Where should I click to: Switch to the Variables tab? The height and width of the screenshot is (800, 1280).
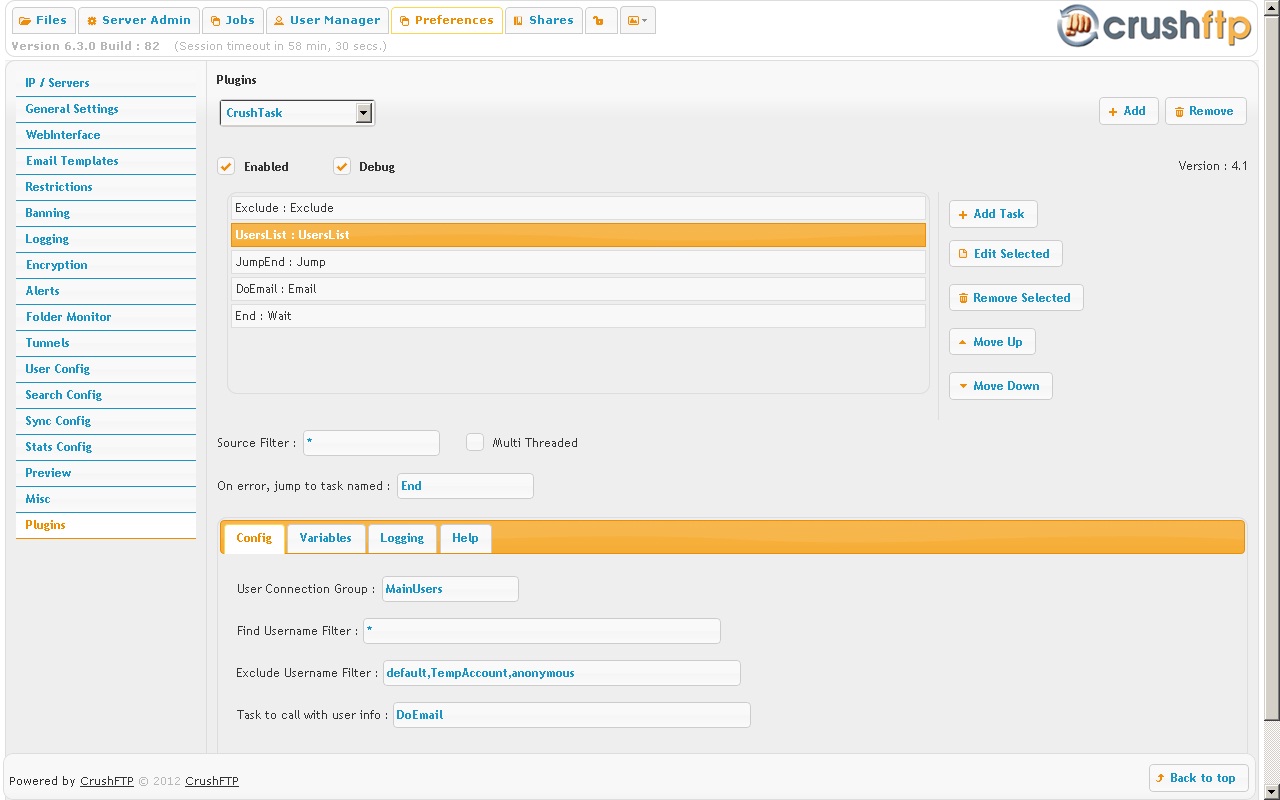326,538
